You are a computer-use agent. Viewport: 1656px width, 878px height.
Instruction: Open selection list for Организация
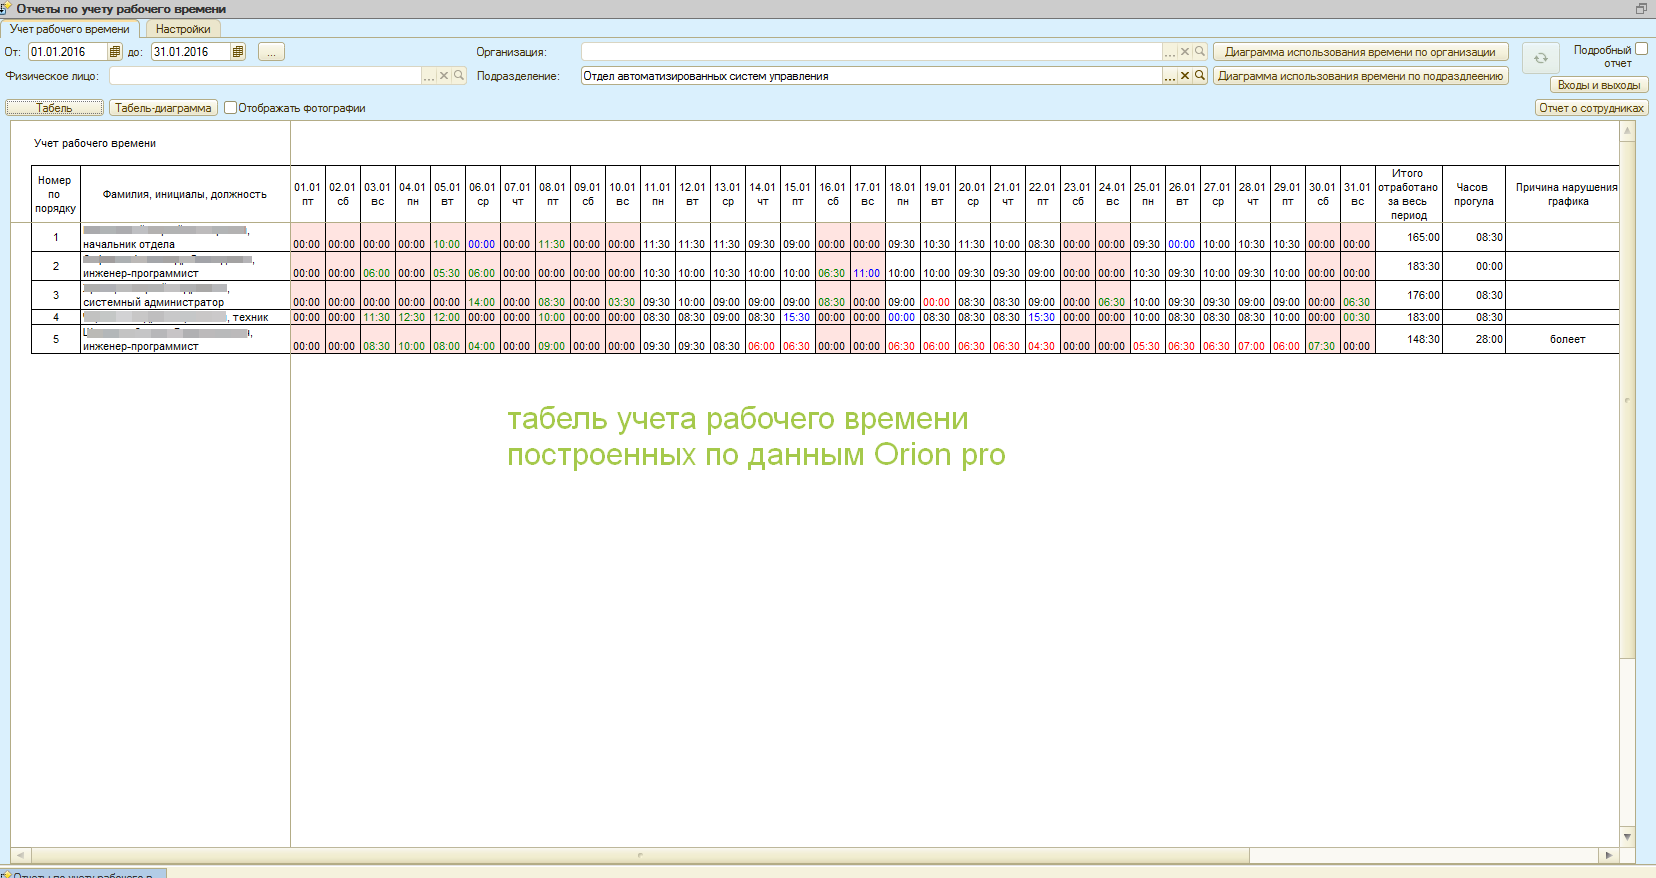coord(1170,52)
